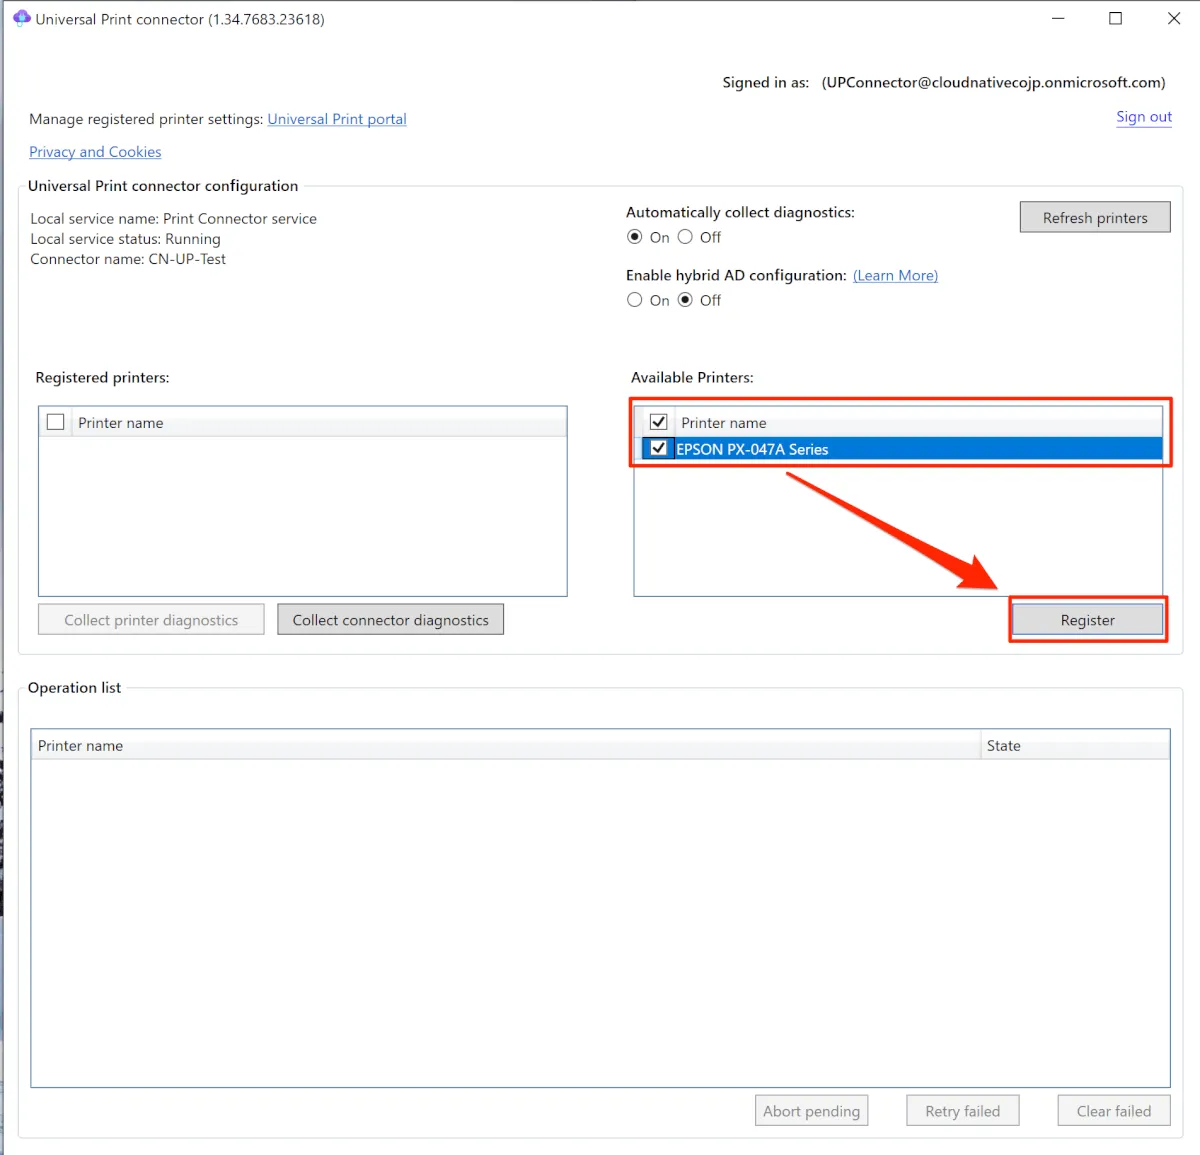Open the Universal Print portal link
The width and height of the screenshot is (1200, 1155).
point(337,119)
